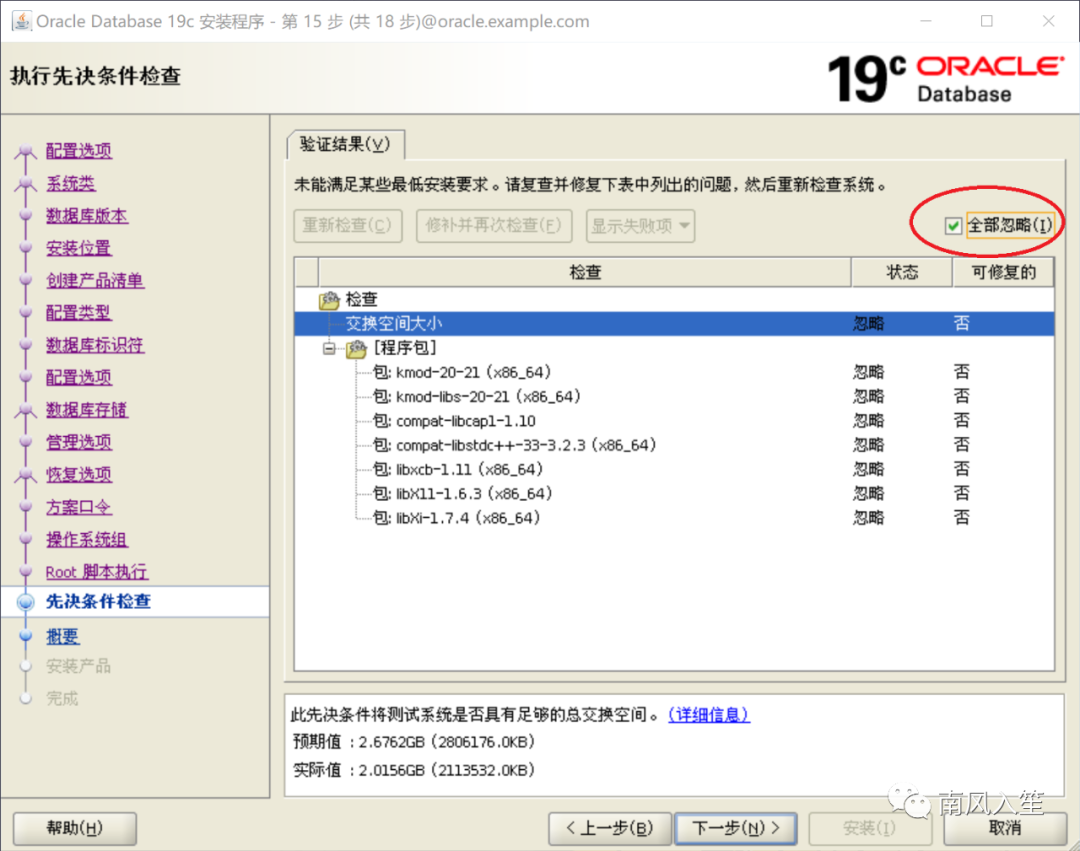Image resolution: width=1080 pixels, height=851 pixels.
Task: Select the current 先决条件检查 step
Action: click(x=98, y=602)
